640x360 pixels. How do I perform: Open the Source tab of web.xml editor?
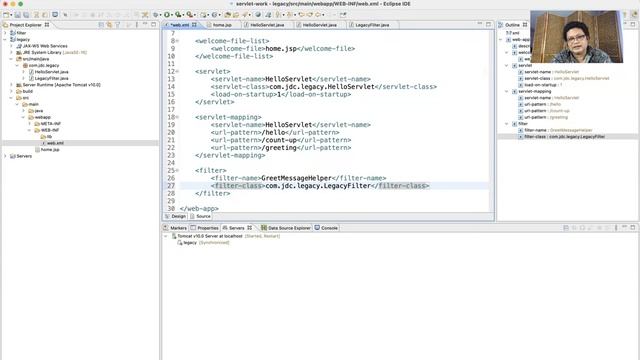(200, 216)
